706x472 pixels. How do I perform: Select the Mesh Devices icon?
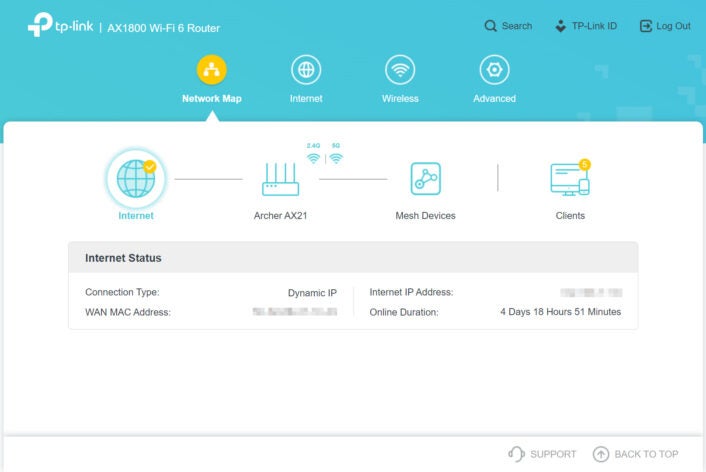tap(425, 179)
